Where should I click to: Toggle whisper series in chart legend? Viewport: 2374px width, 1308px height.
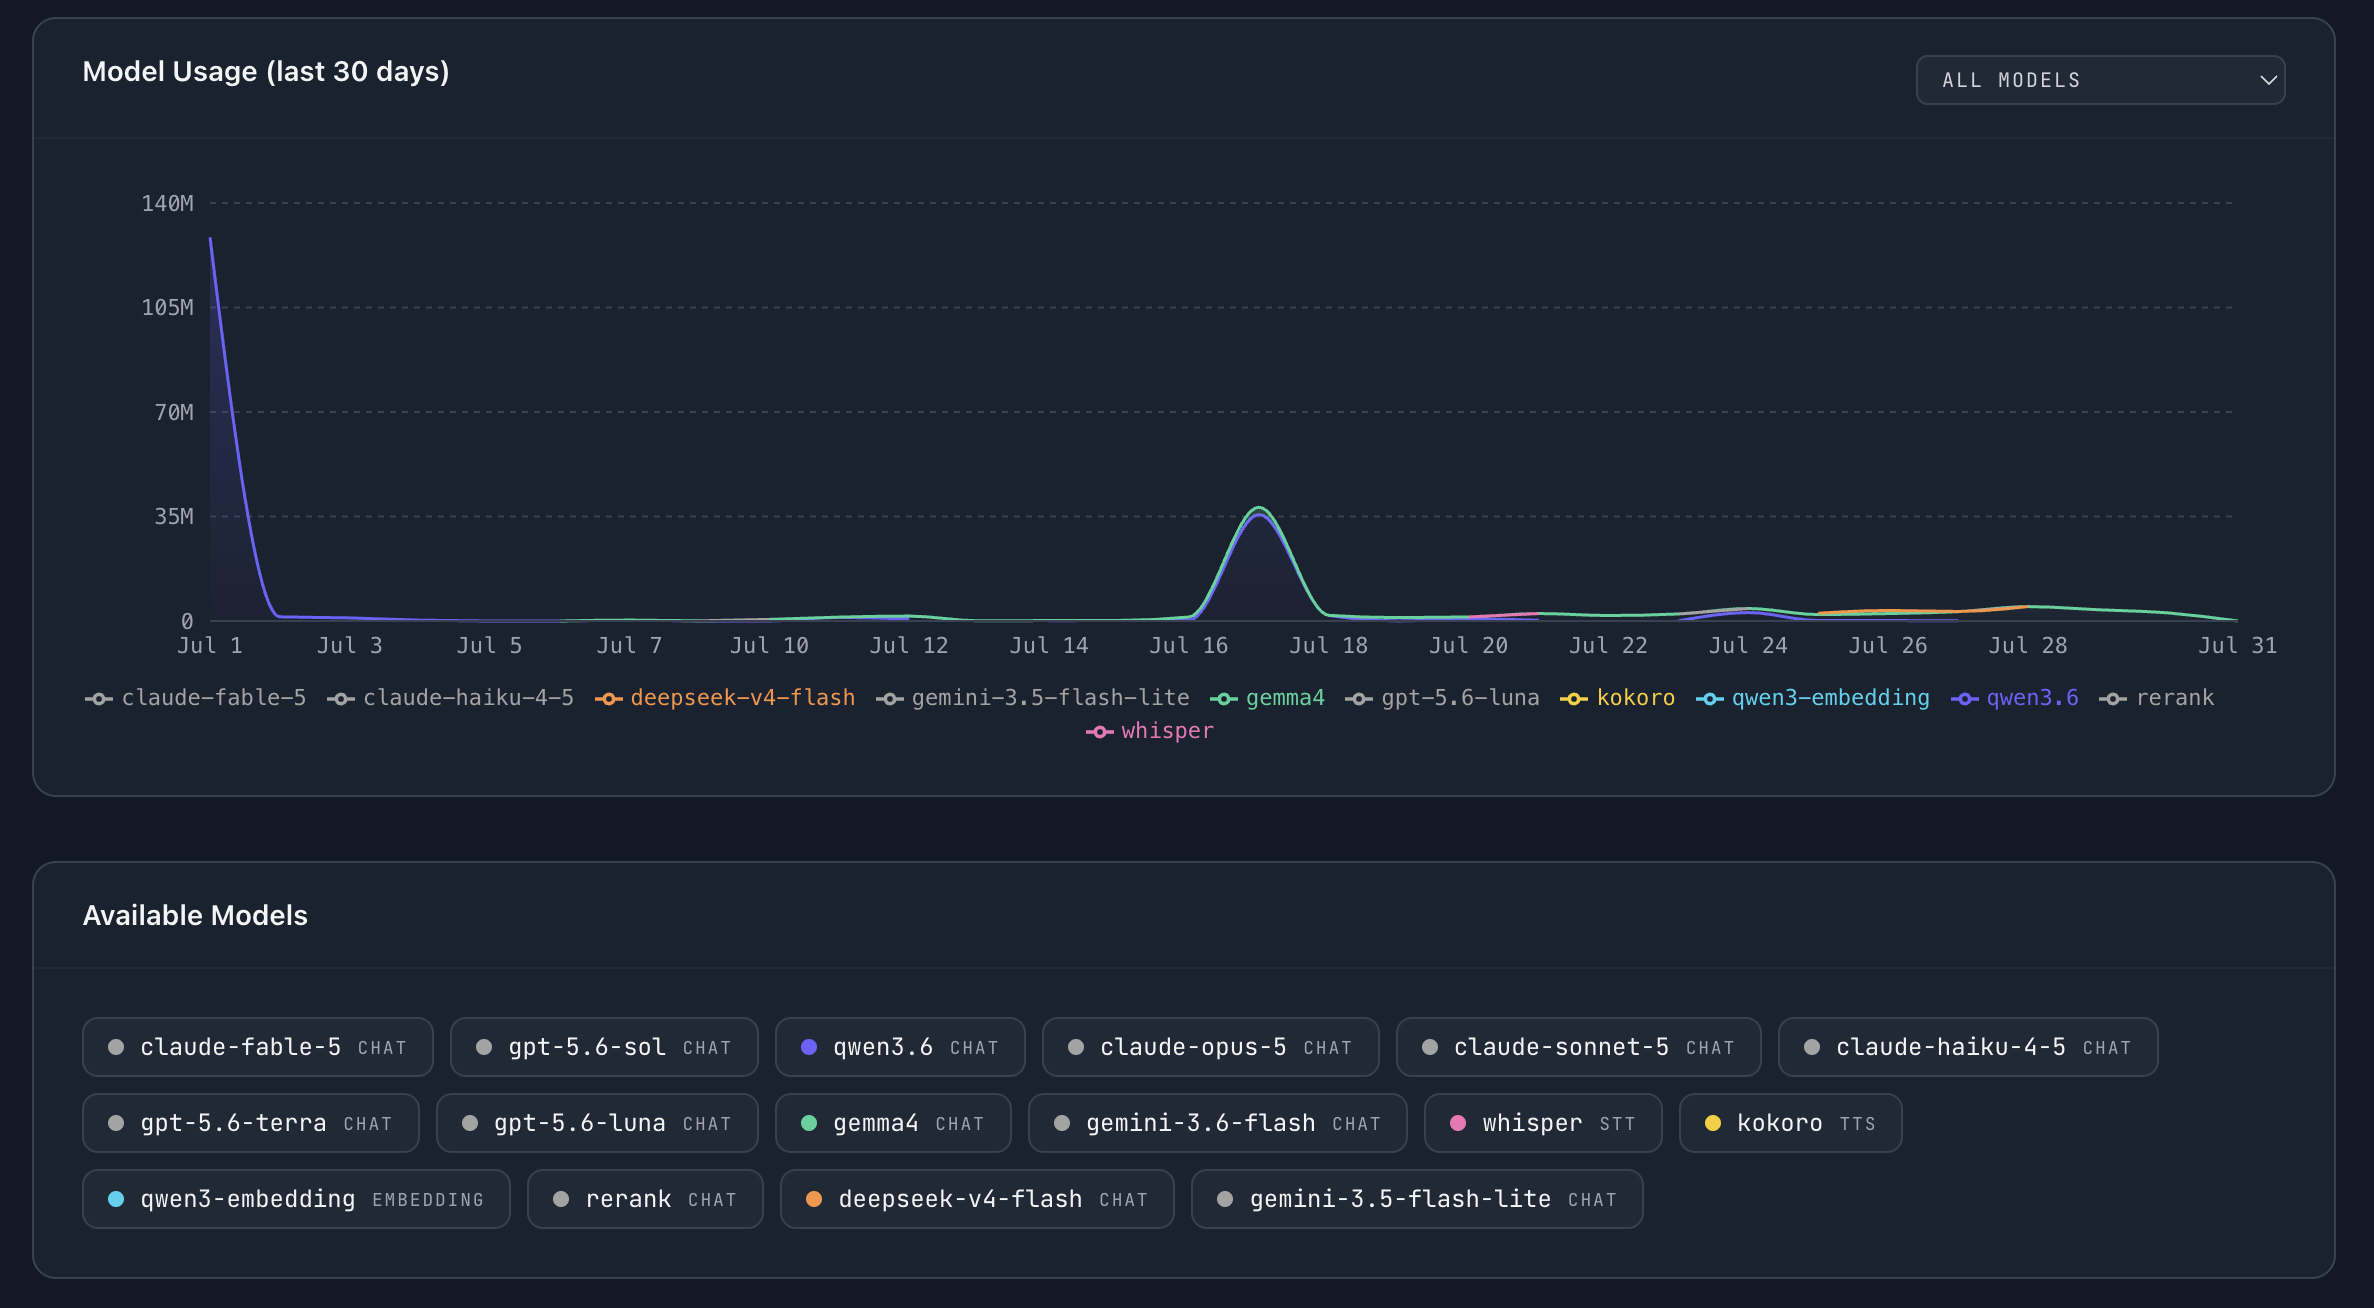coord(1150,731)
